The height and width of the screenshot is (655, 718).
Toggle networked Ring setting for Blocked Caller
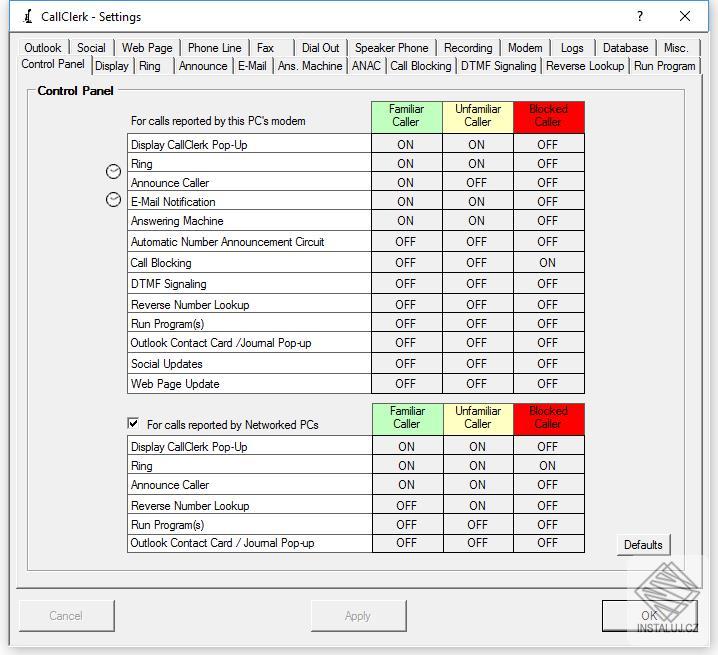(548, 465)
